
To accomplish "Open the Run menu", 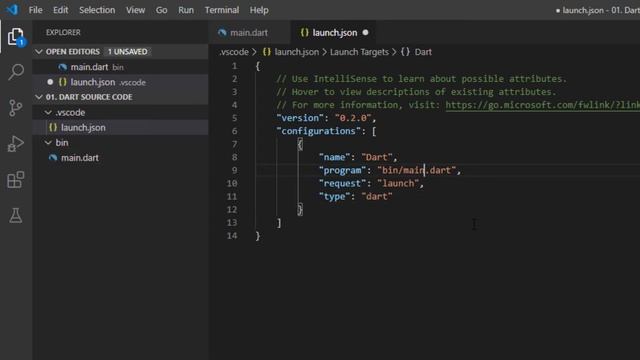I will pos(186,10).
